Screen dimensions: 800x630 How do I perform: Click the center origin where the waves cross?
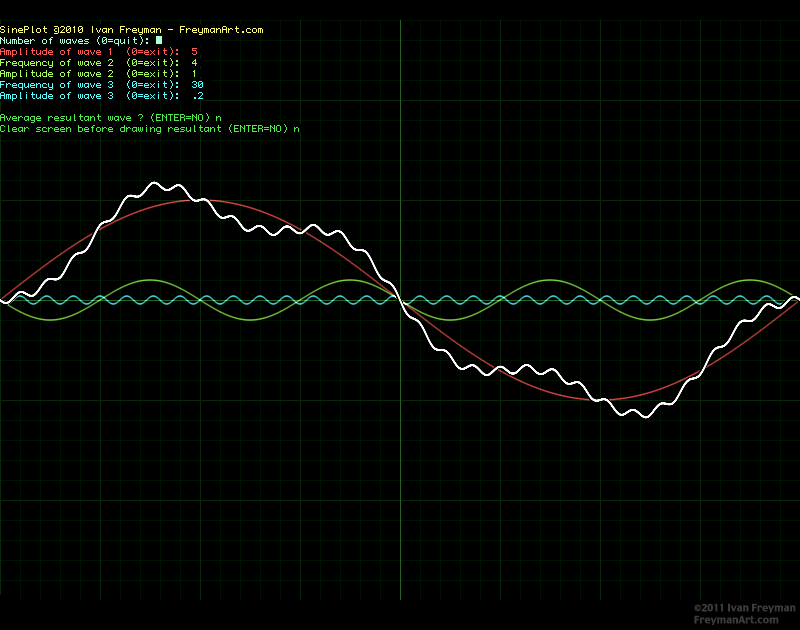(x=400, y=300)
